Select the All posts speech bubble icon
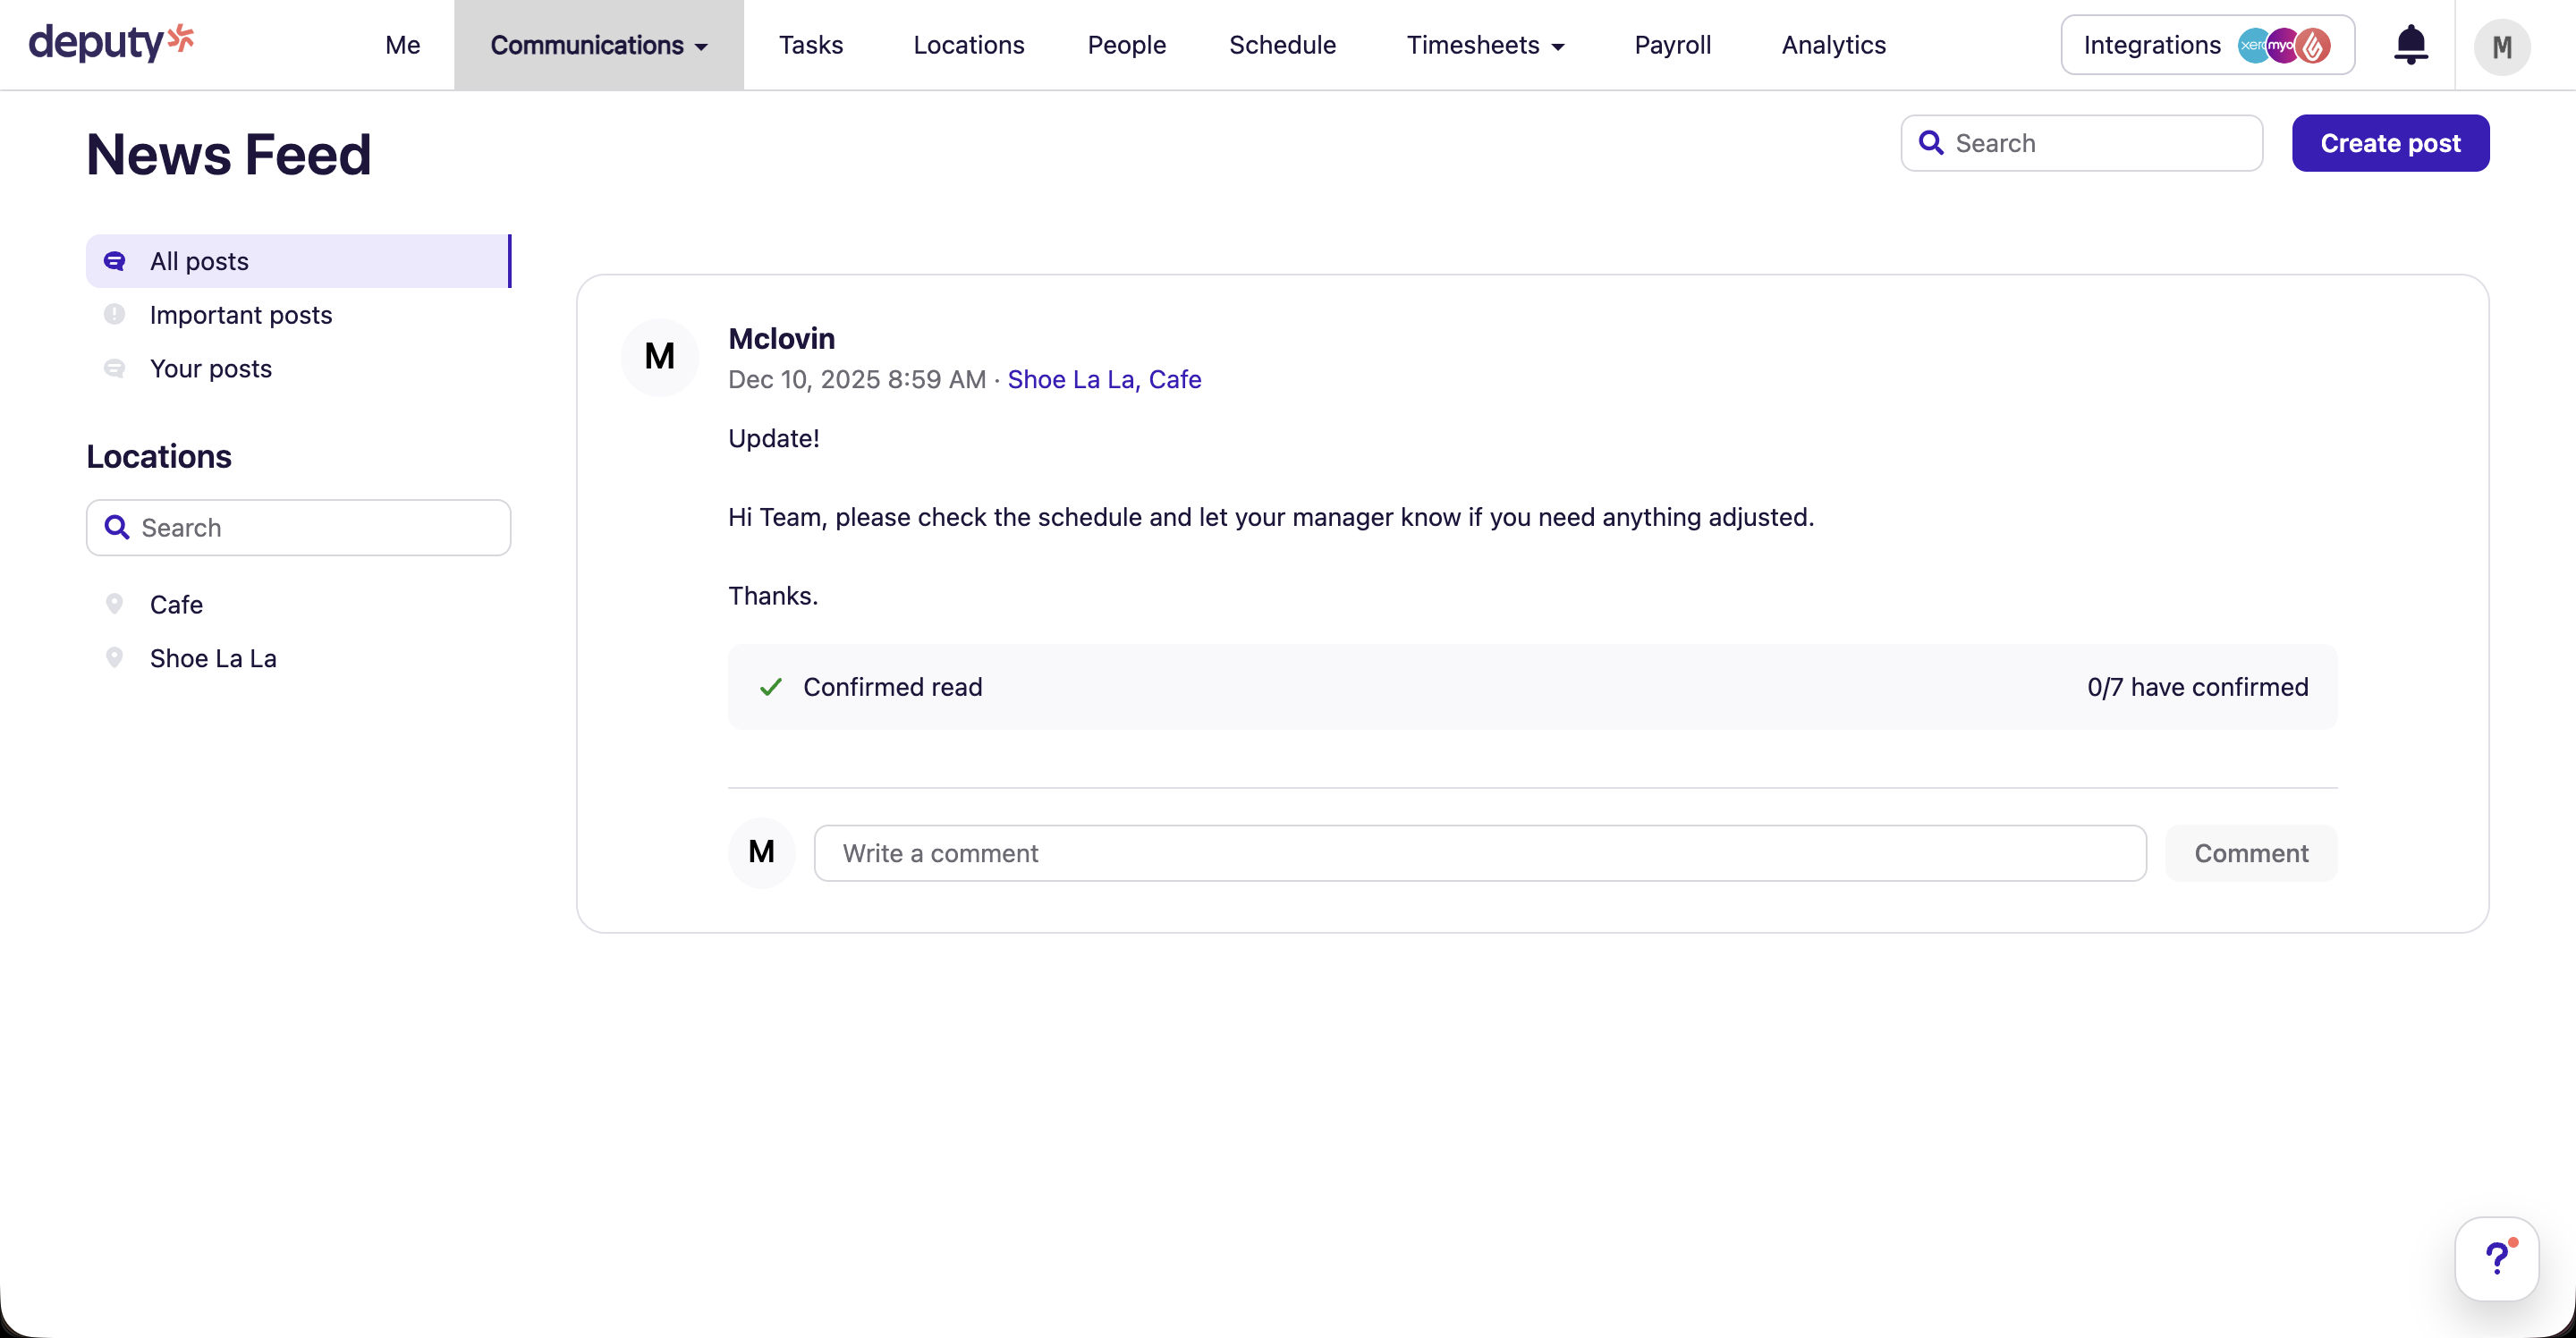This screenshot has height=1338, width=2576. (x=115, y=260)
